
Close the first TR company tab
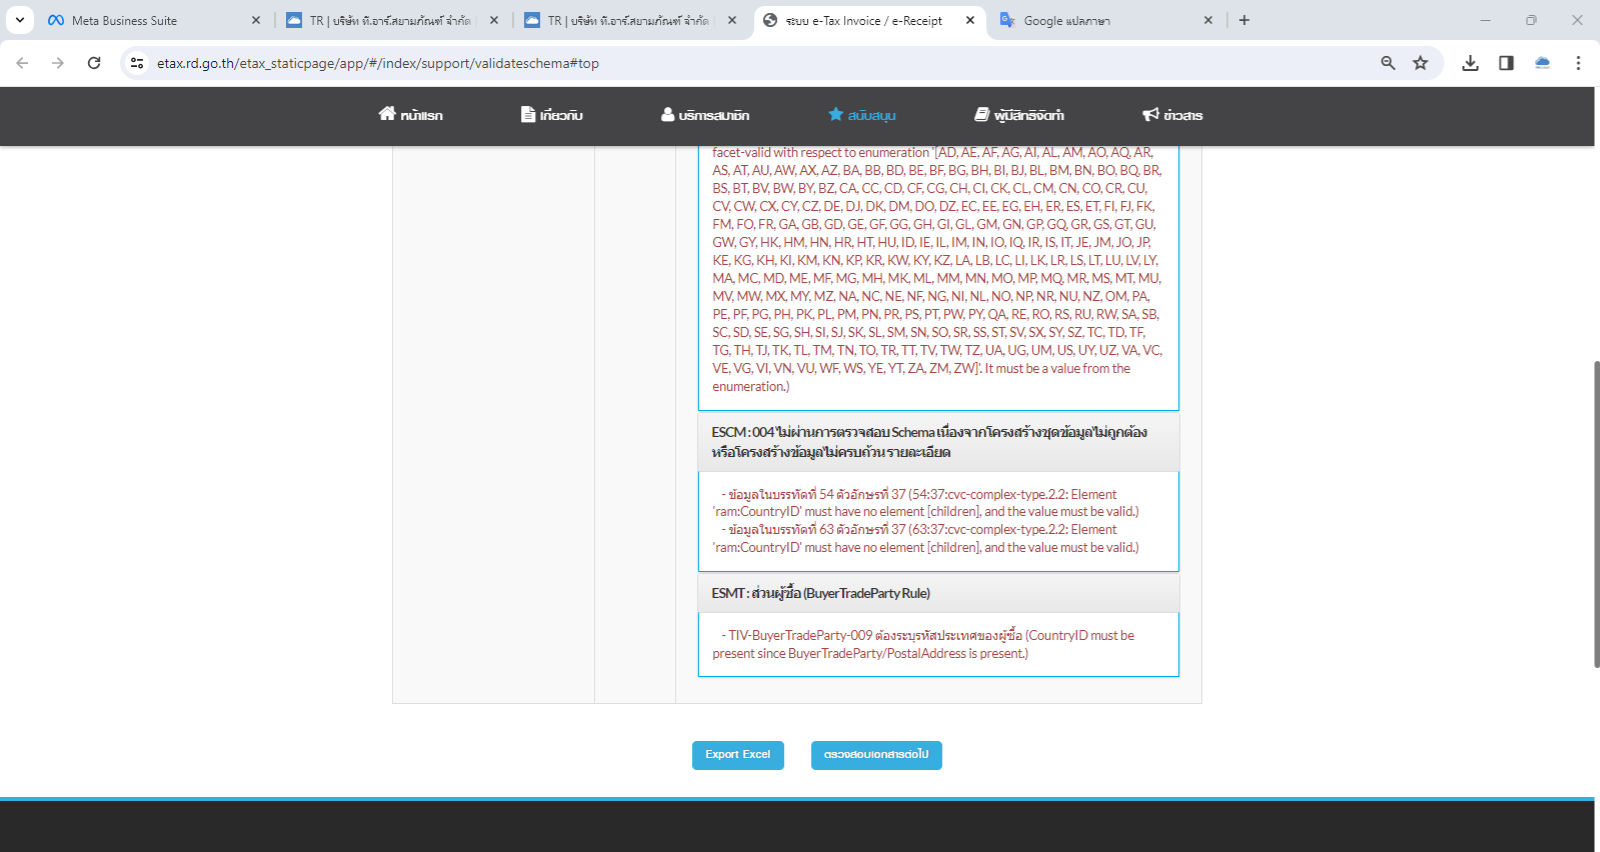pyautogui.click(x=494, y=20)
